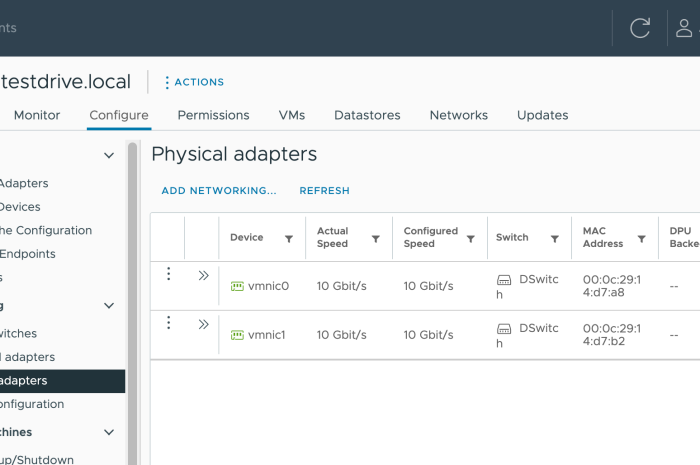
Task: Open the Actions dropdown menu
Action: click(x=194, y=82)
